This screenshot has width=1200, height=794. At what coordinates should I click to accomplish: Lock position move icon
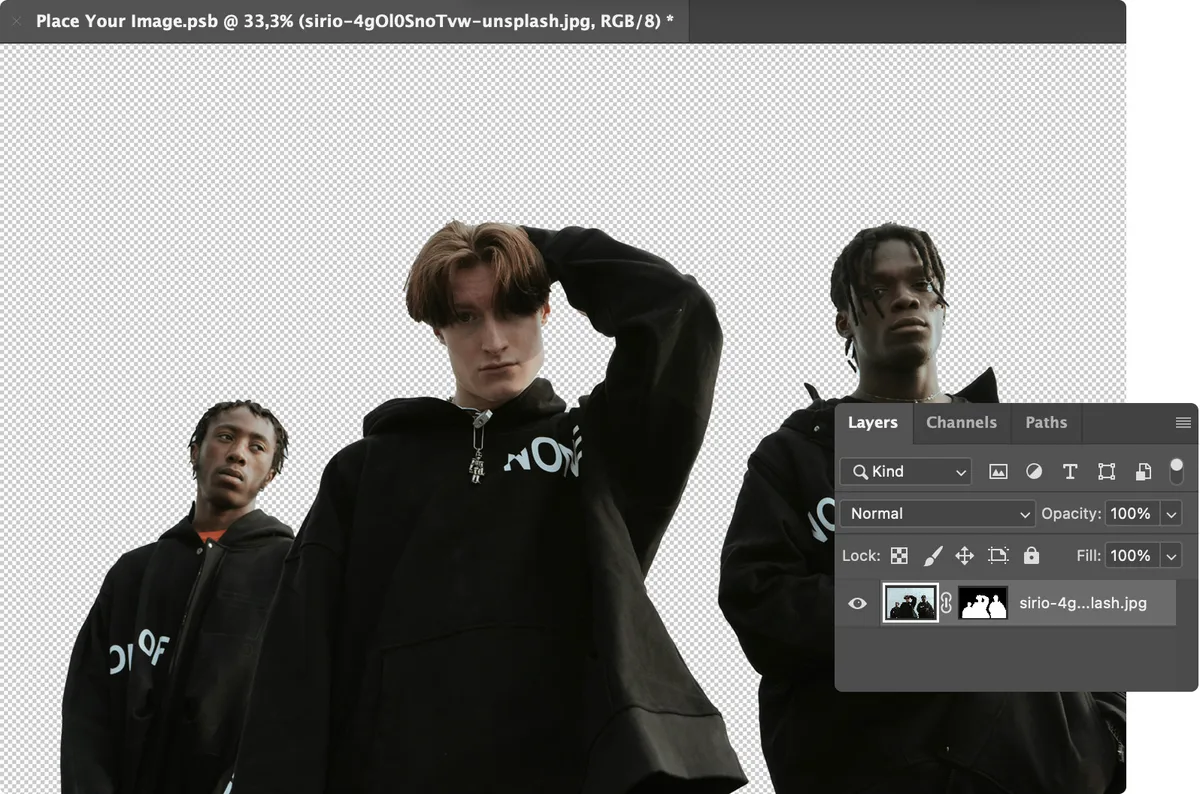965,556
